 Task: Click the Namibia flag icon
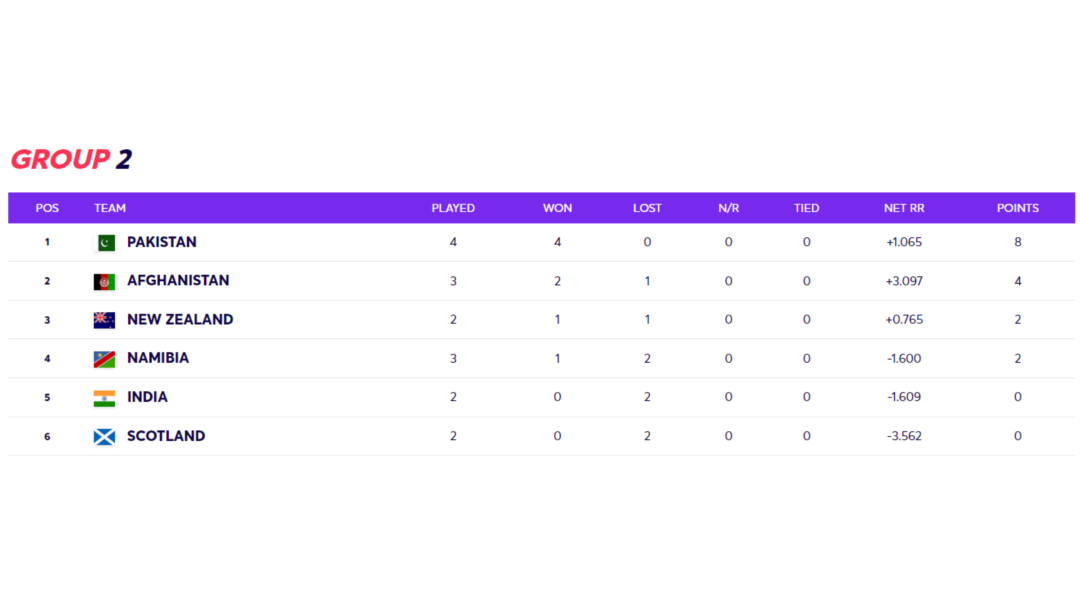point(104,359)
